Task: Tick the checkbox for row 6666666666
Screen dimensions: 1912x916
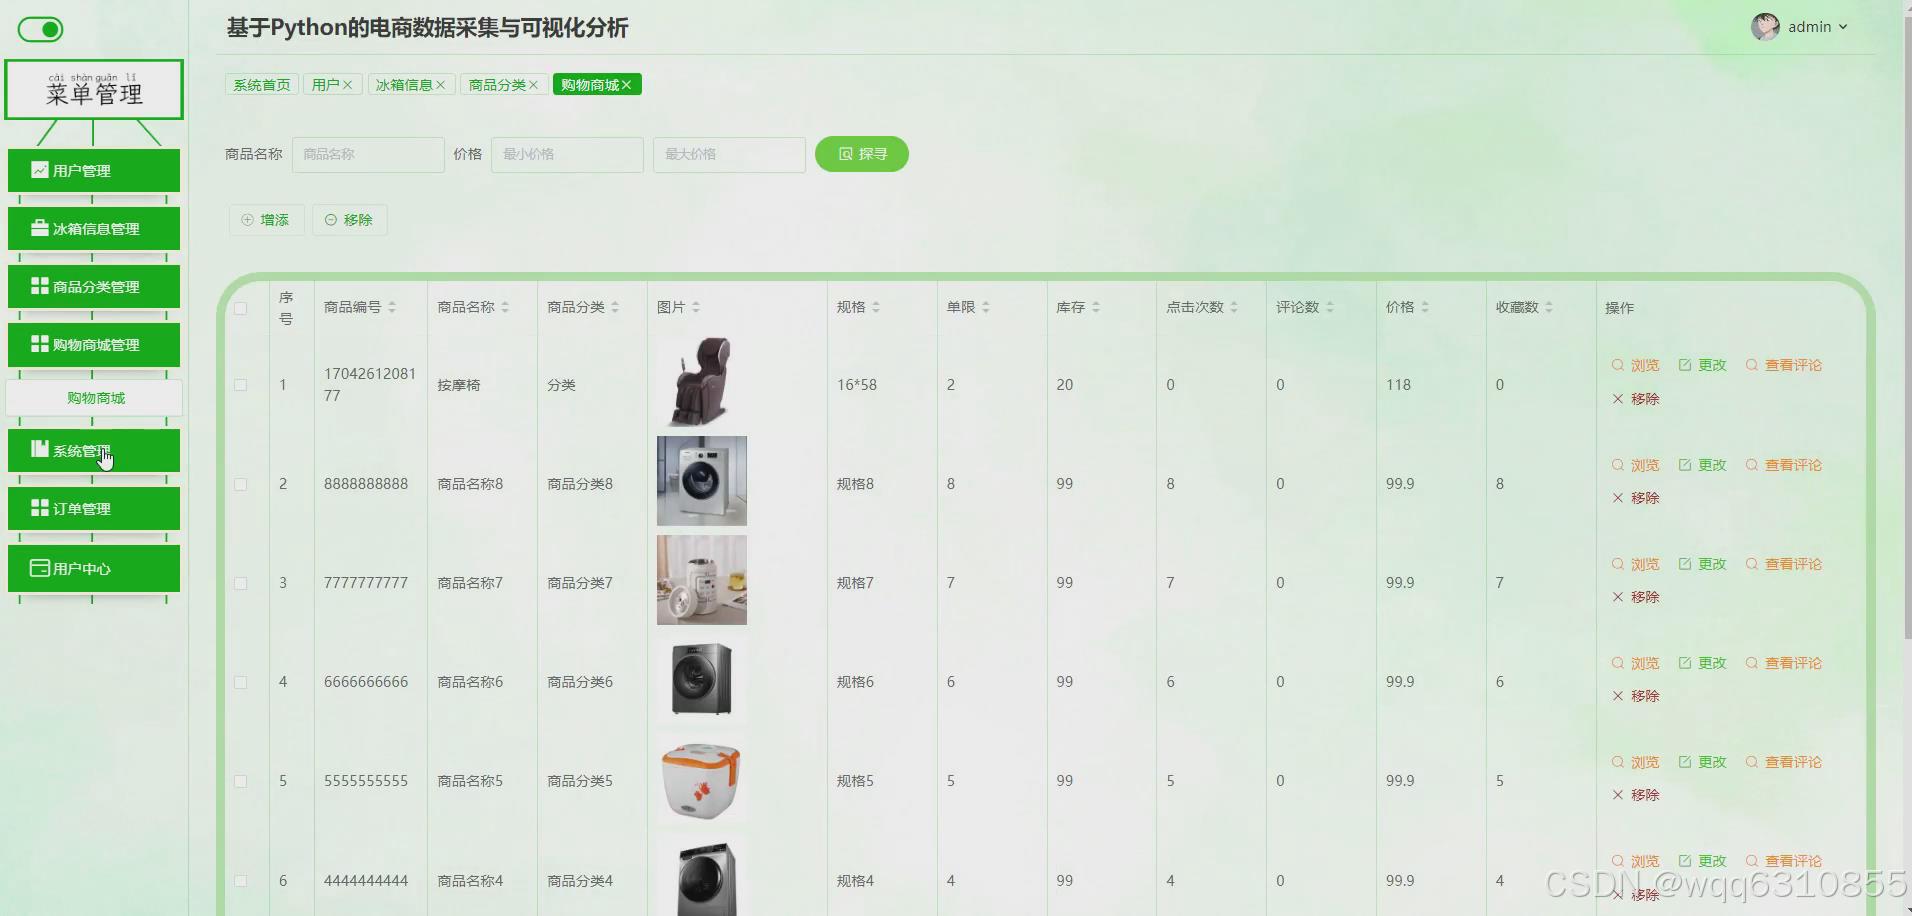Action: [x=241, y=682]
